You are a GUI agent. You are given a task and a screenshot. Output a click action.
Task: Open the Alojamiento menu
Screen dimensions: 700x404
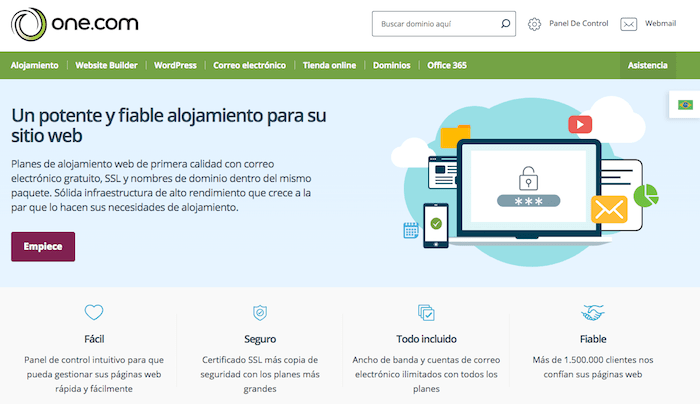click(x=34, y=65)
